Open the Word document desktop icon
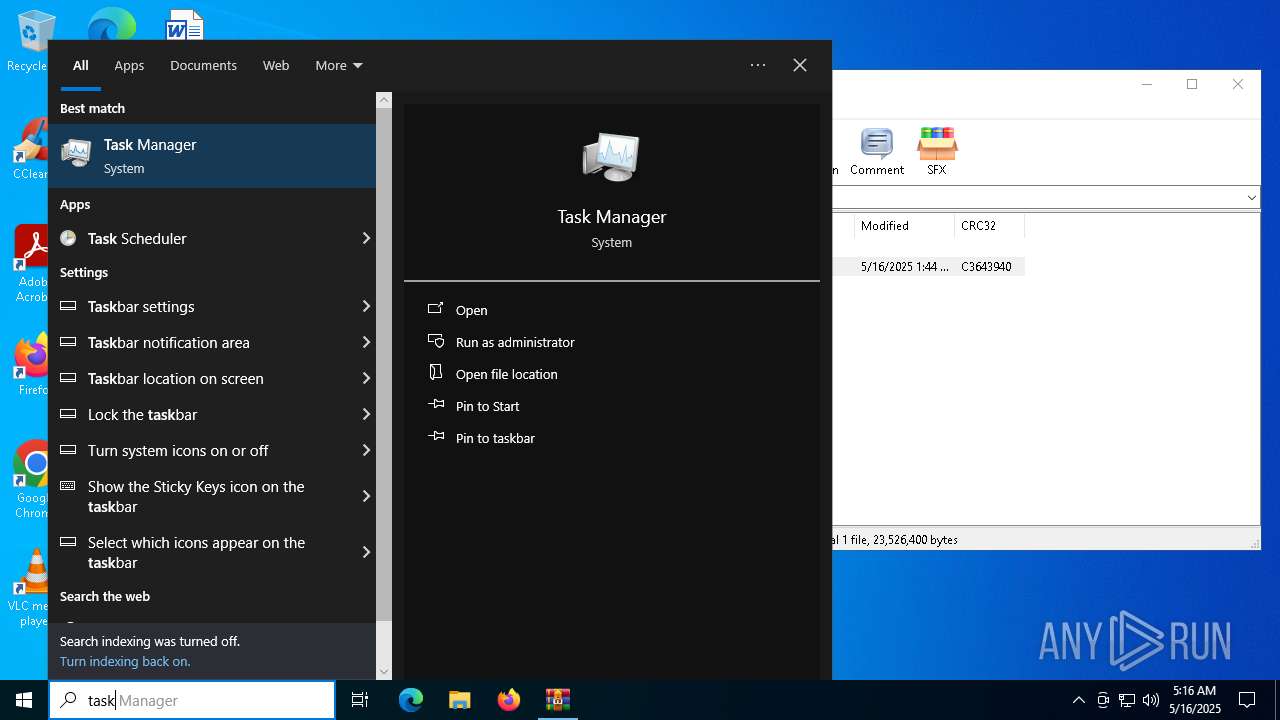 tap(185, 24)
